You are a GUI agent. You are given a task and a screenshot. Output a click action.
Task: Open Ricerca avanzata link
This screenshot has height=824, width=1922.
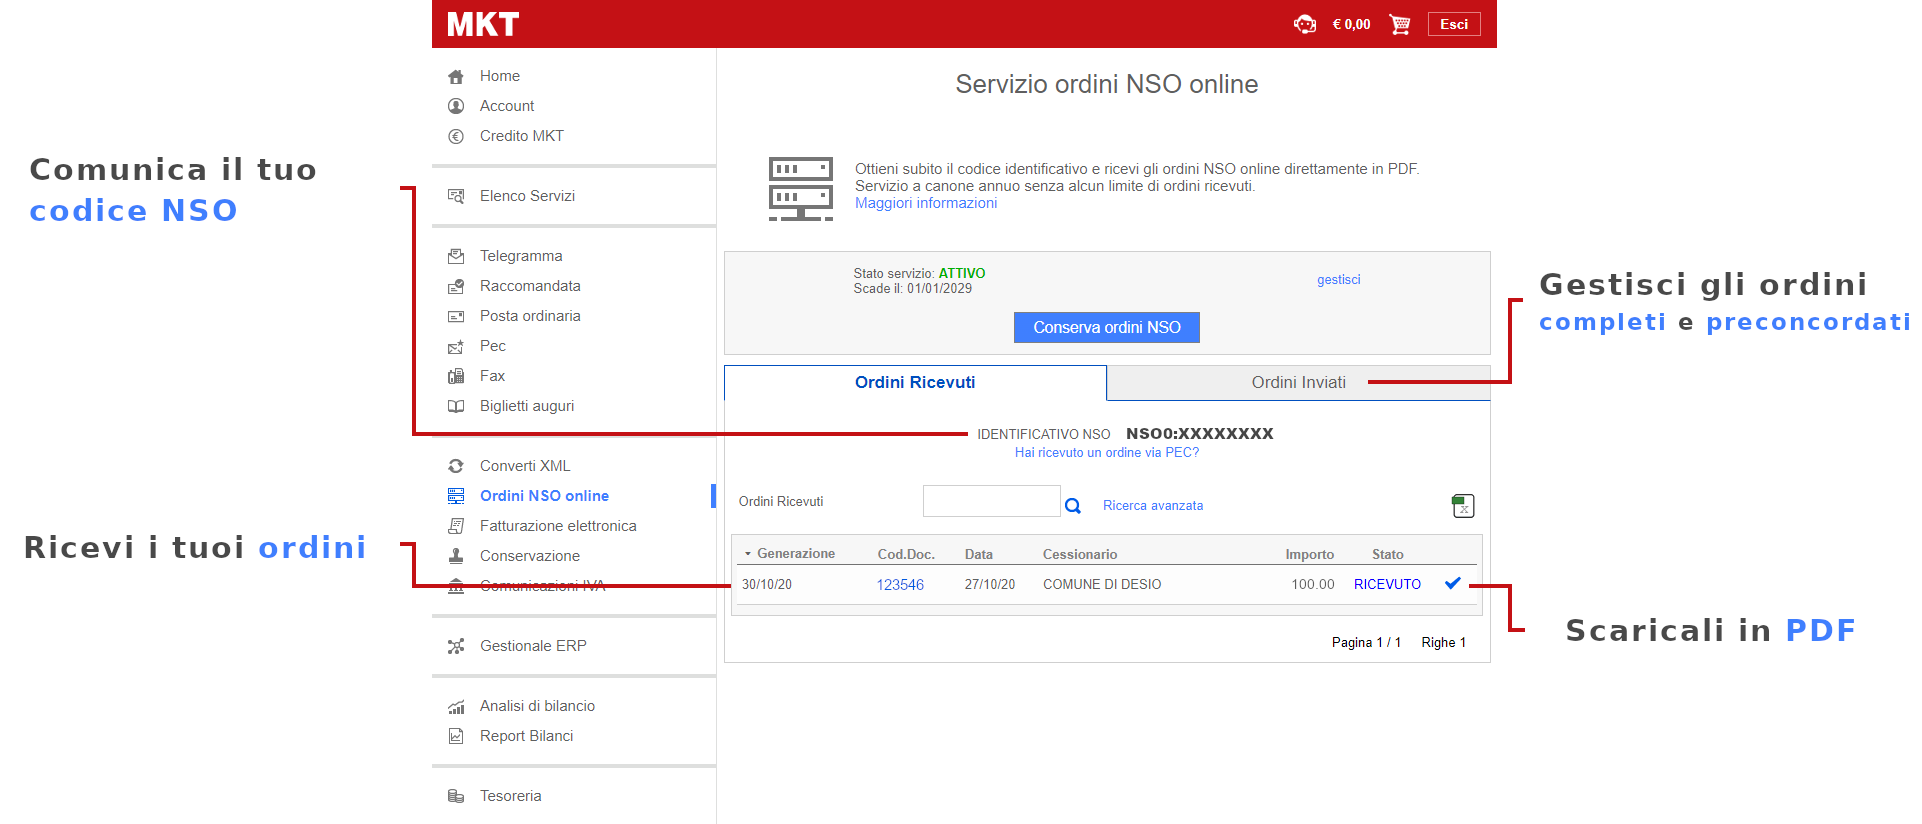pyautogui.click(x=1153, y=506)
